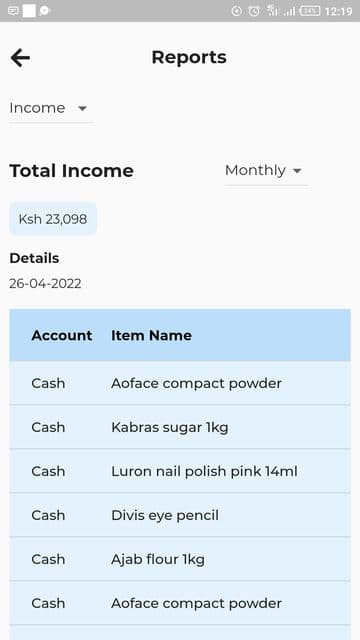This screenshot has width=360, height=640.
Task: Tap the chat bubble notification icon
Action: click(44, 11)
